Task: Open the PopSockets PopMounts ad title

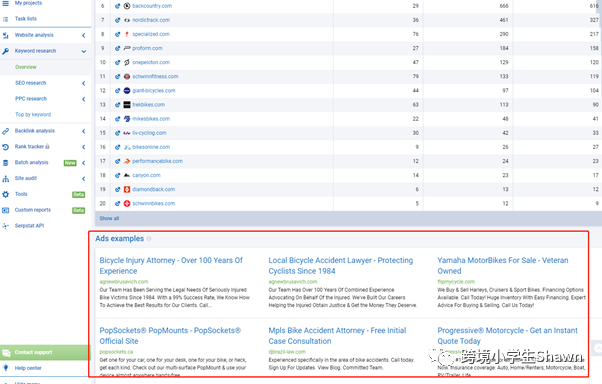Action: [x=170, y=336]
